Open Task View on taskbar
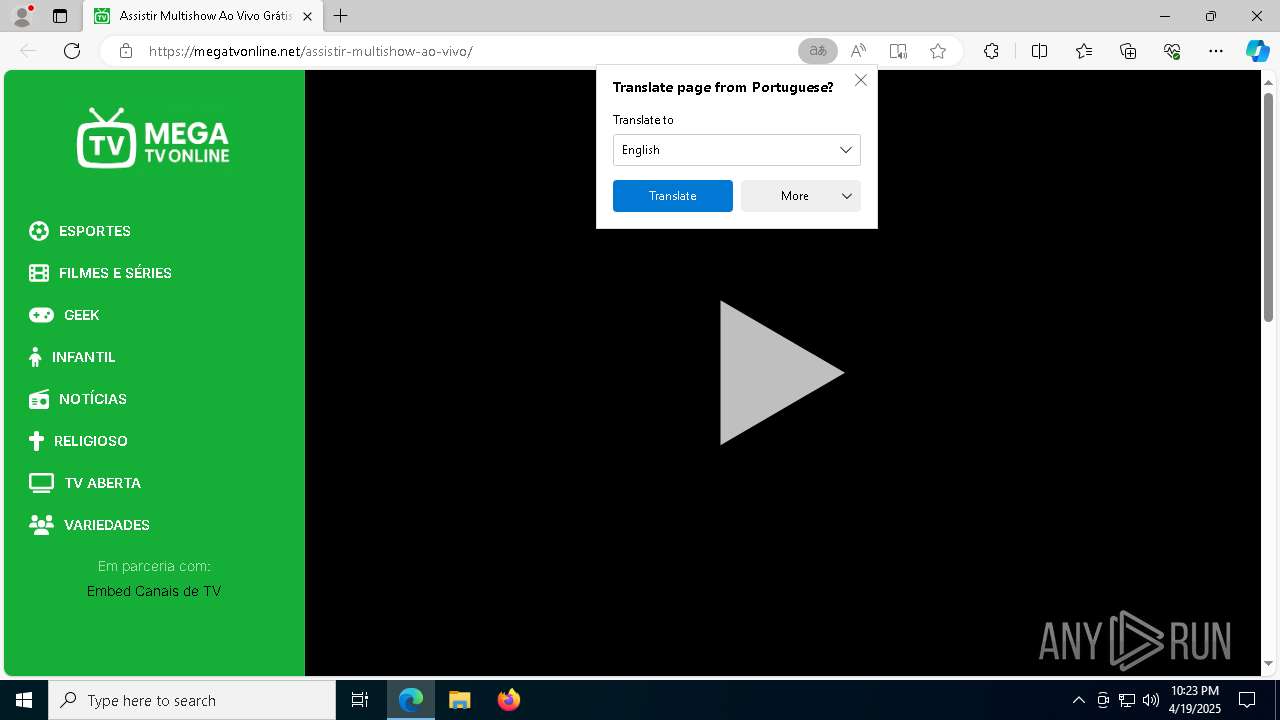Image resolution: width=1280 pixels, height=720 pixels. click(360, 700)
